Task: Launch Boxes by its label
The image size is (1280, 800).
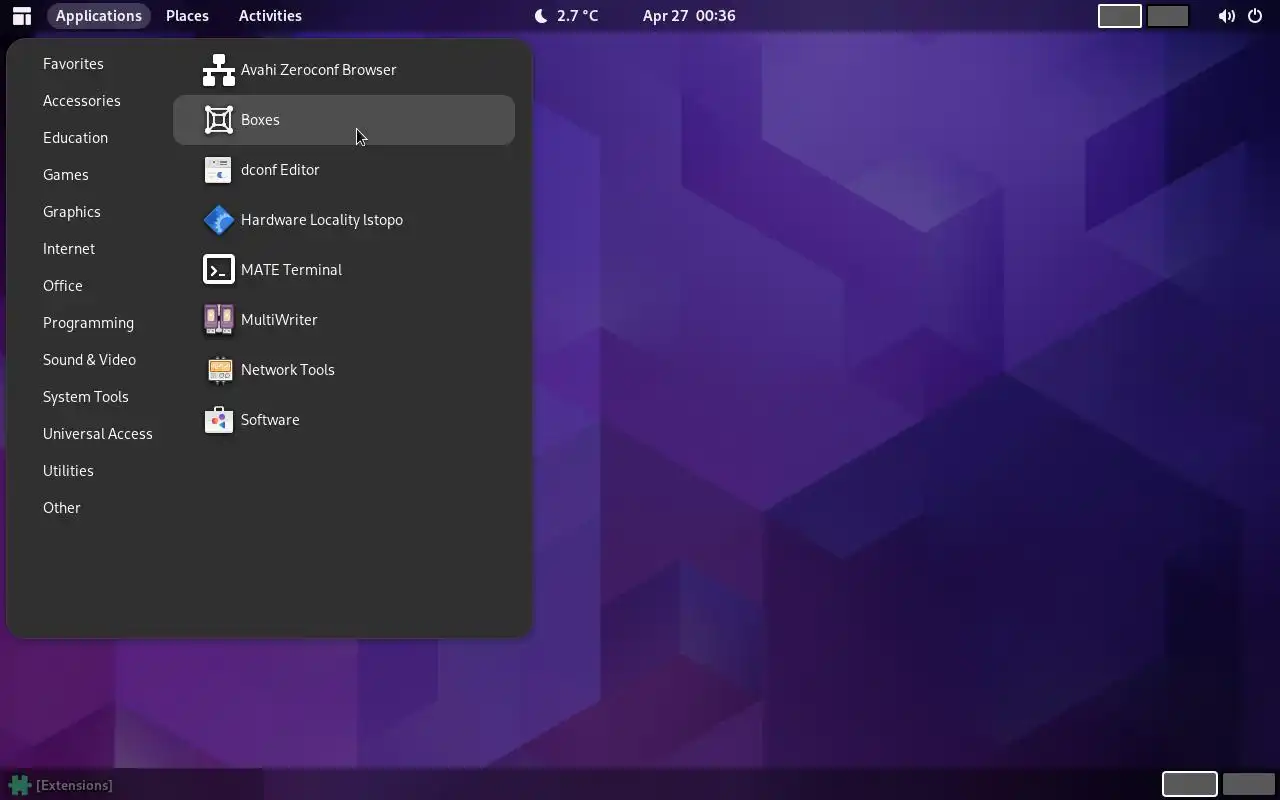Action: pyautogui.click(x=260, y=120)
